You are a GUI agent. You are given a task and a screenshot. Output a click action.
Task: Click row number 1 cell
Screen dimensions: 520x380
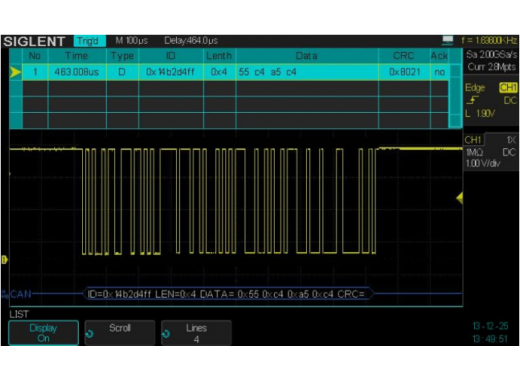[x=35, y=72]
